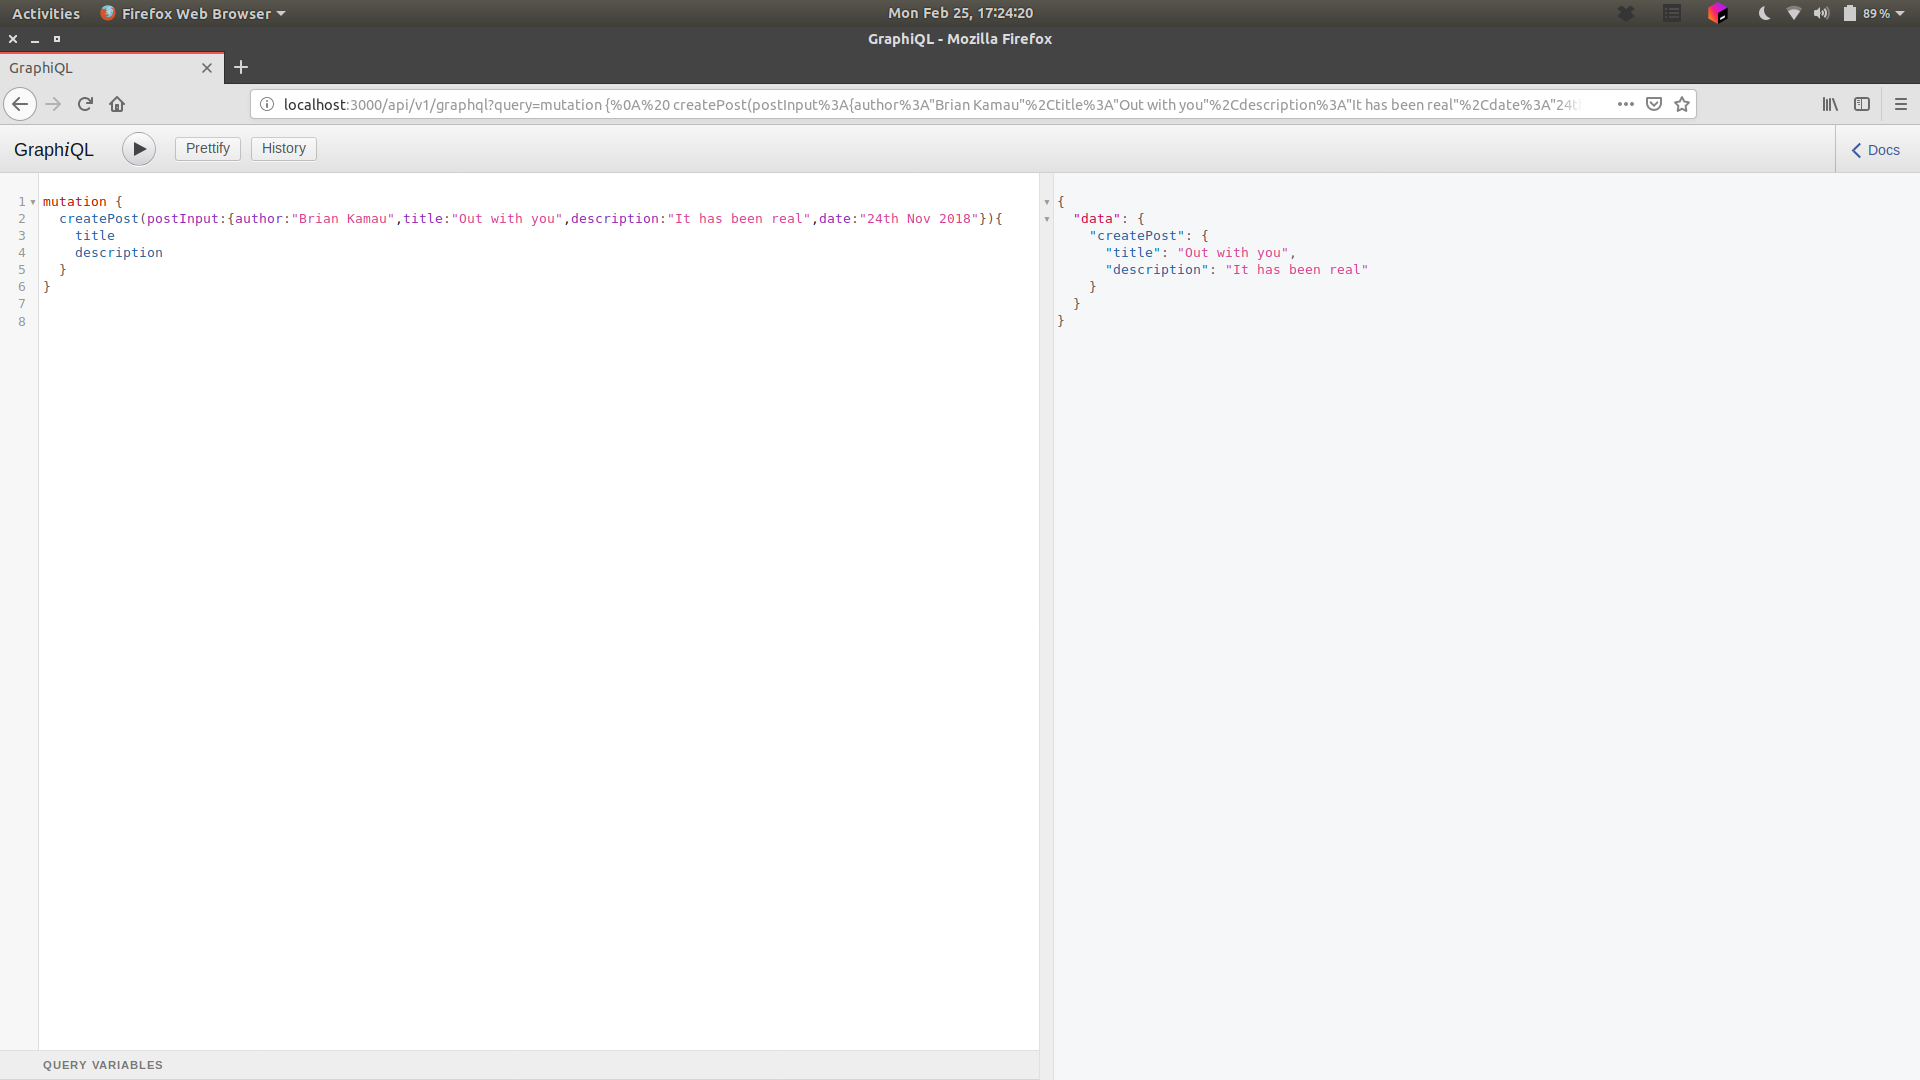Image resolution: width=1920 pixels, height=1080 pixels.
Task: Bookmark this page with star icon
Action: [1682, 104]
